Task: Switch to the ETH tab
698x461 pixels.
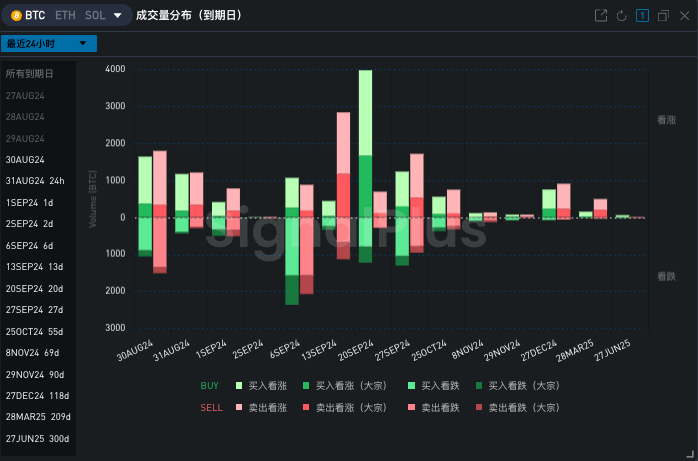Action: pos(65,16)
